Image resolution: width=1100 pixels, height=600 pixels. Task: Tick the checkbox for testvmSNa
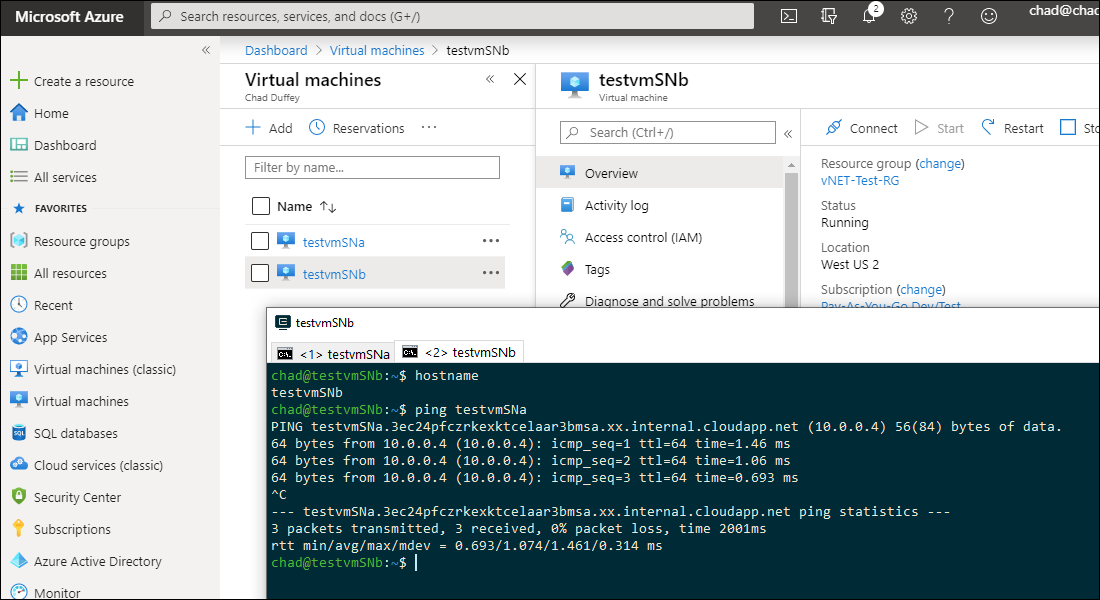[x=260, y=241]
